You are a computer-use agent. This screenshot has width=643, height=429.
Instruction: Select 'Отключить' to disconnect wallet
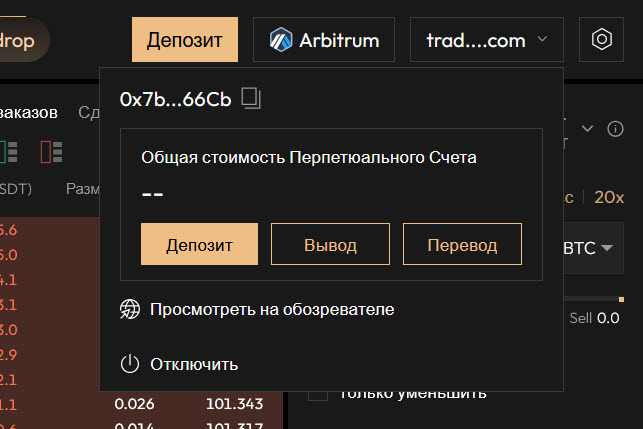[x=194, y=364]
